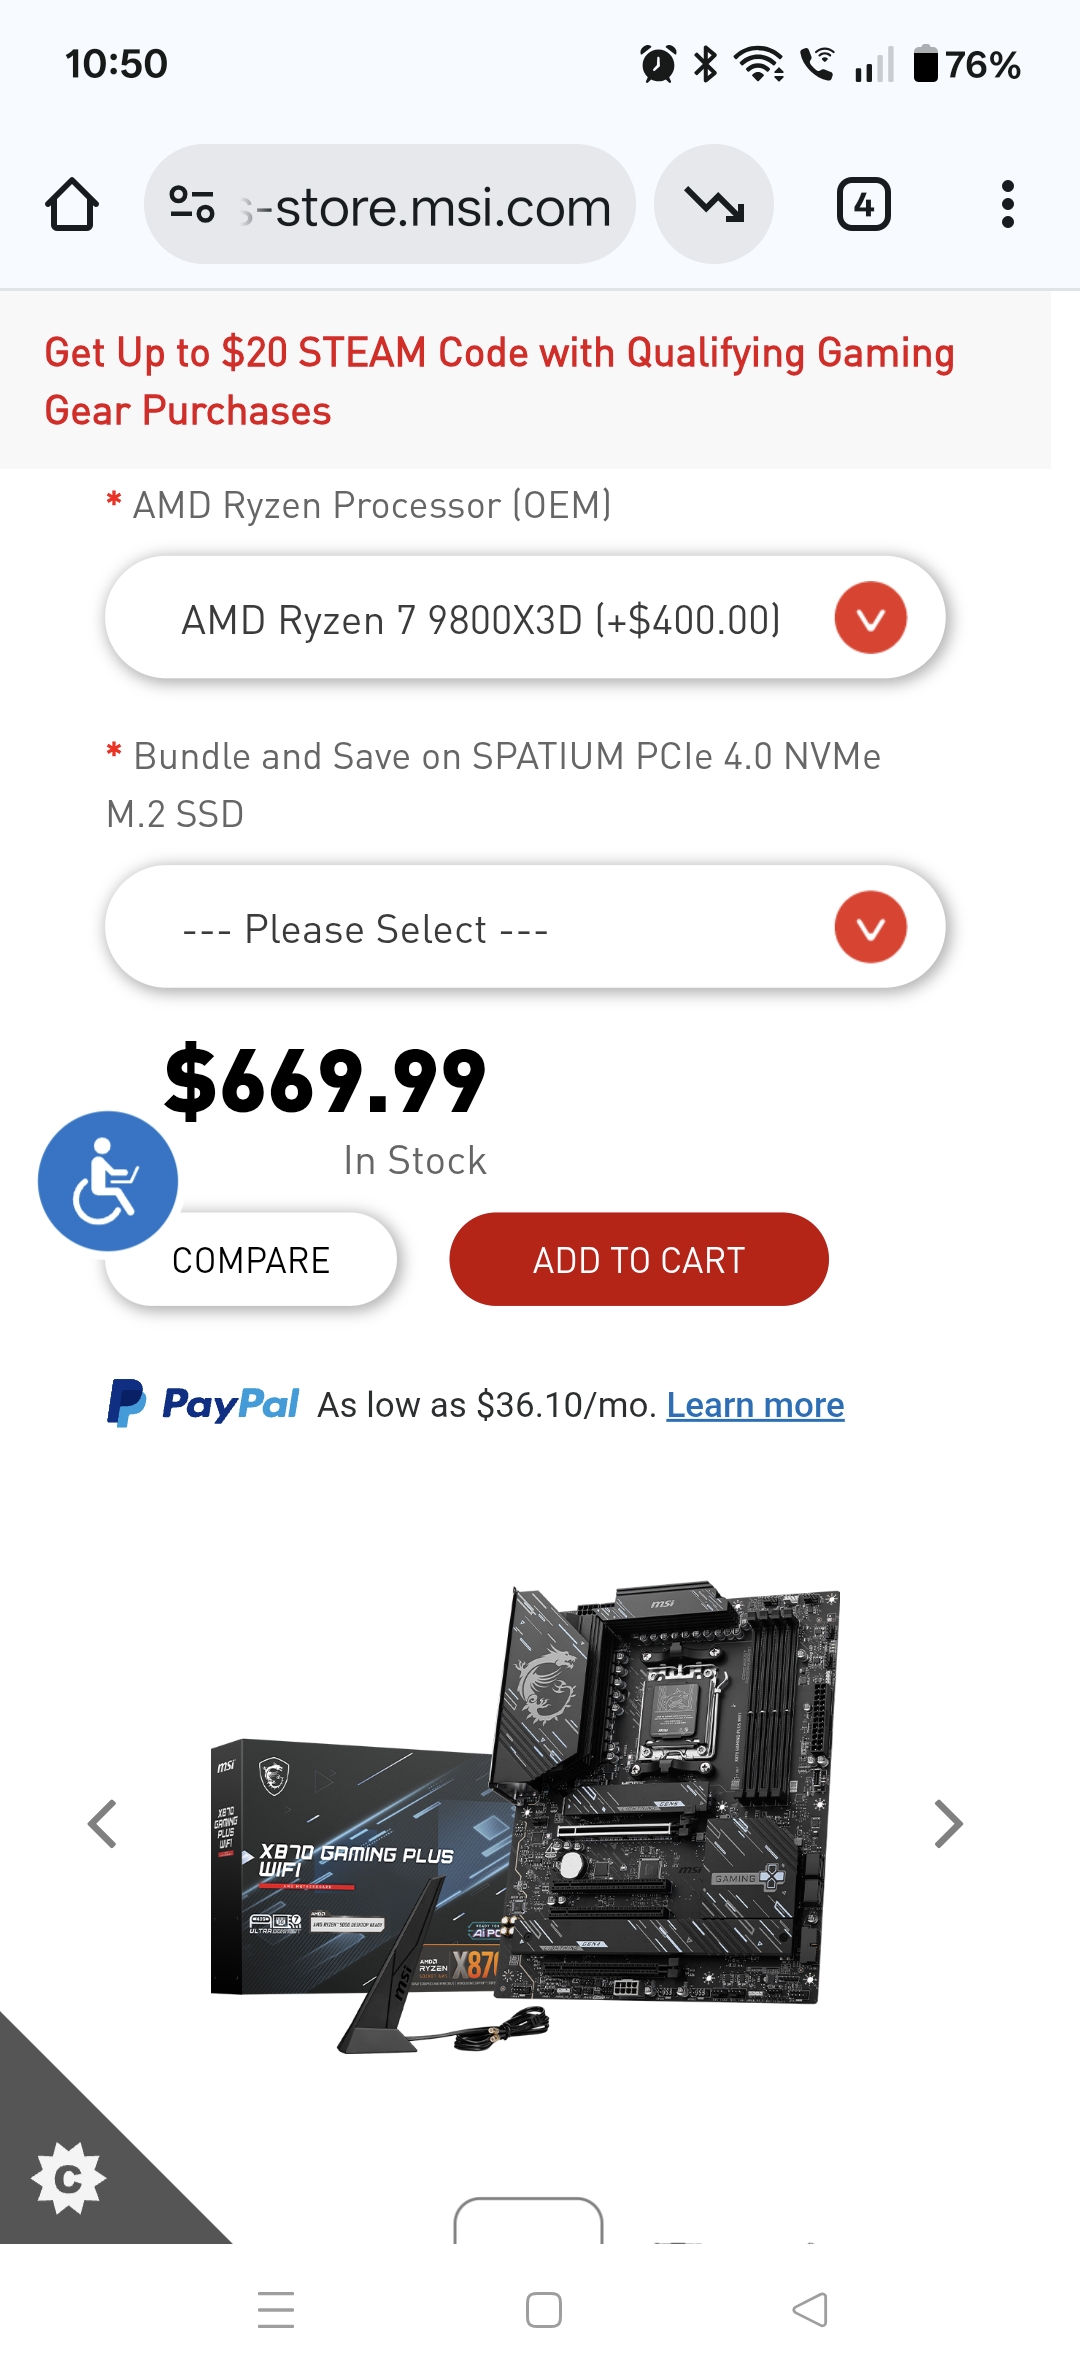Open site settings icon in address bar
The height and width of the screenshot is (2376, 1080).
[x=192, y=205]
